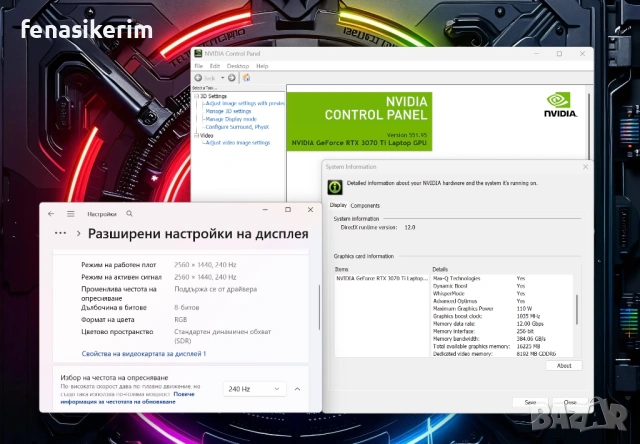Click the Graphics boost clock row
The width and height of the screenshot is (640, 444).
[x=502, y=316]
